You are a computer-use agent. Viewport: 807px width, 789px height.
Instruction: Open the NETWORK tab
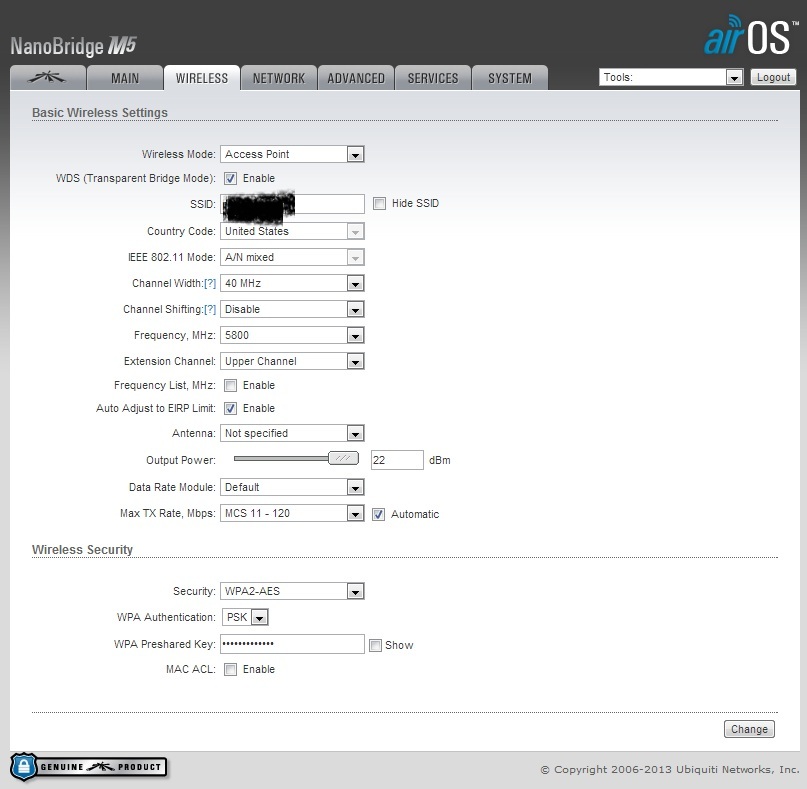(x=279, y=78)
